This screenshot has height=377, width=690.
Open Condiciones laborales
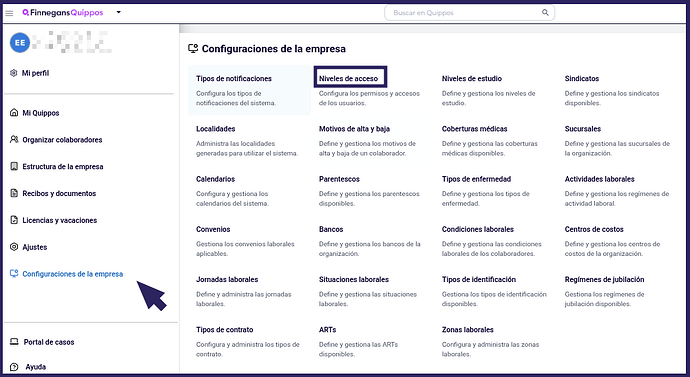(x=477, y=229)
